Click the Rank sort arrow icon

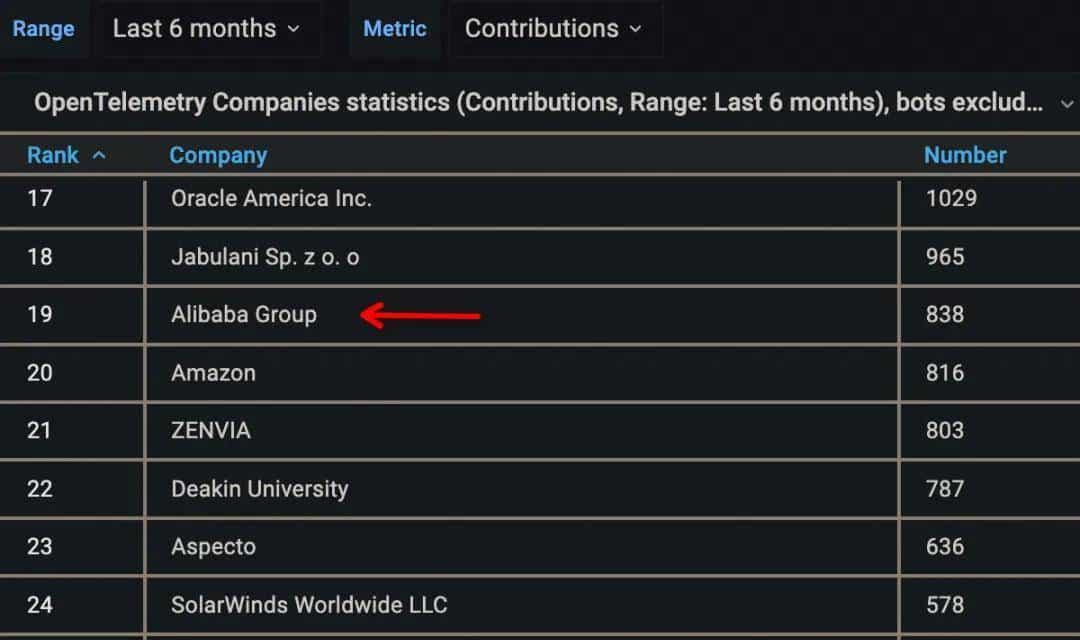(99, 155)
